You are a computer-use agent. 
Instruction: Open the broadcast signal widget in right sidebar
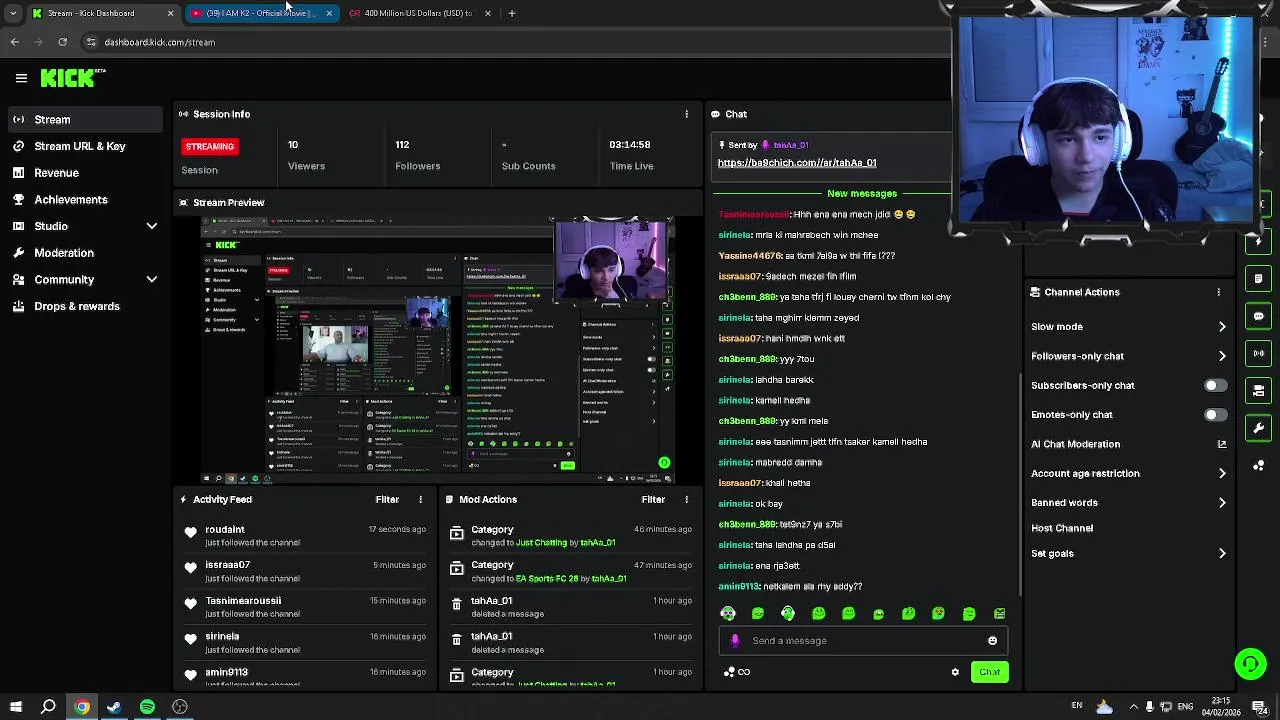pos(1258,353)
